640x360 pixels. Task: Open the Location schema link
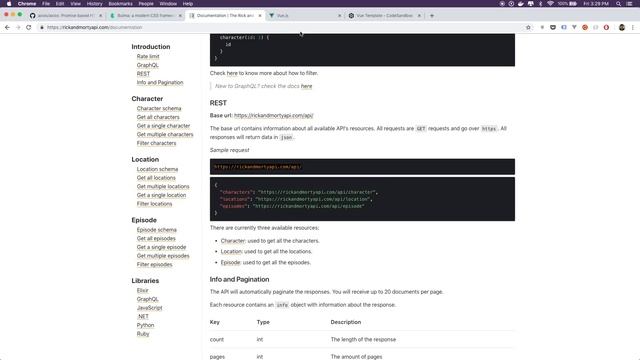click(x=157, y=169)
